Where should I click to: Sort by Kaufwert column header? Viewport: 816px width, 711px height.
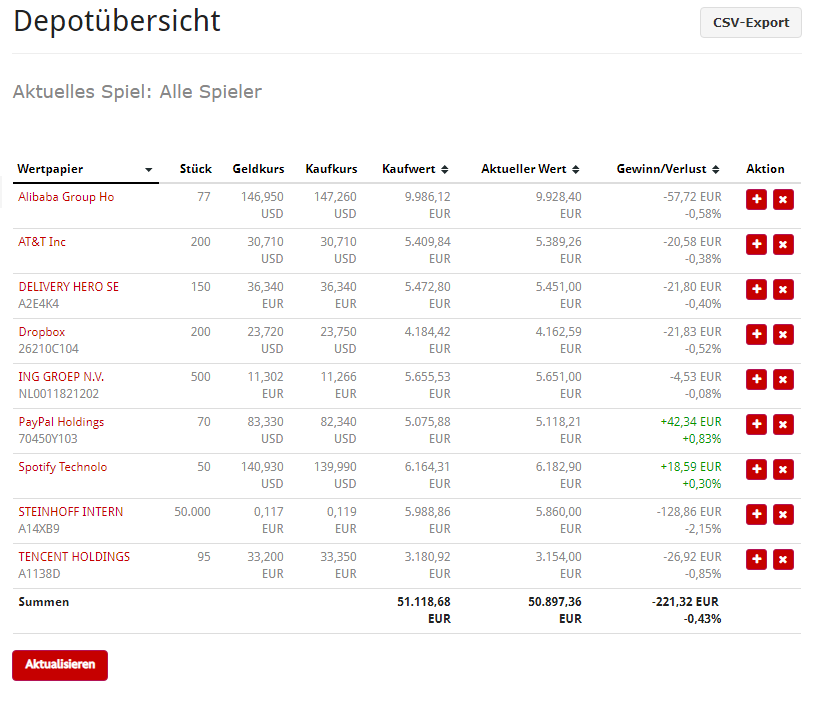pyautogui.click(x=415, y=169)
